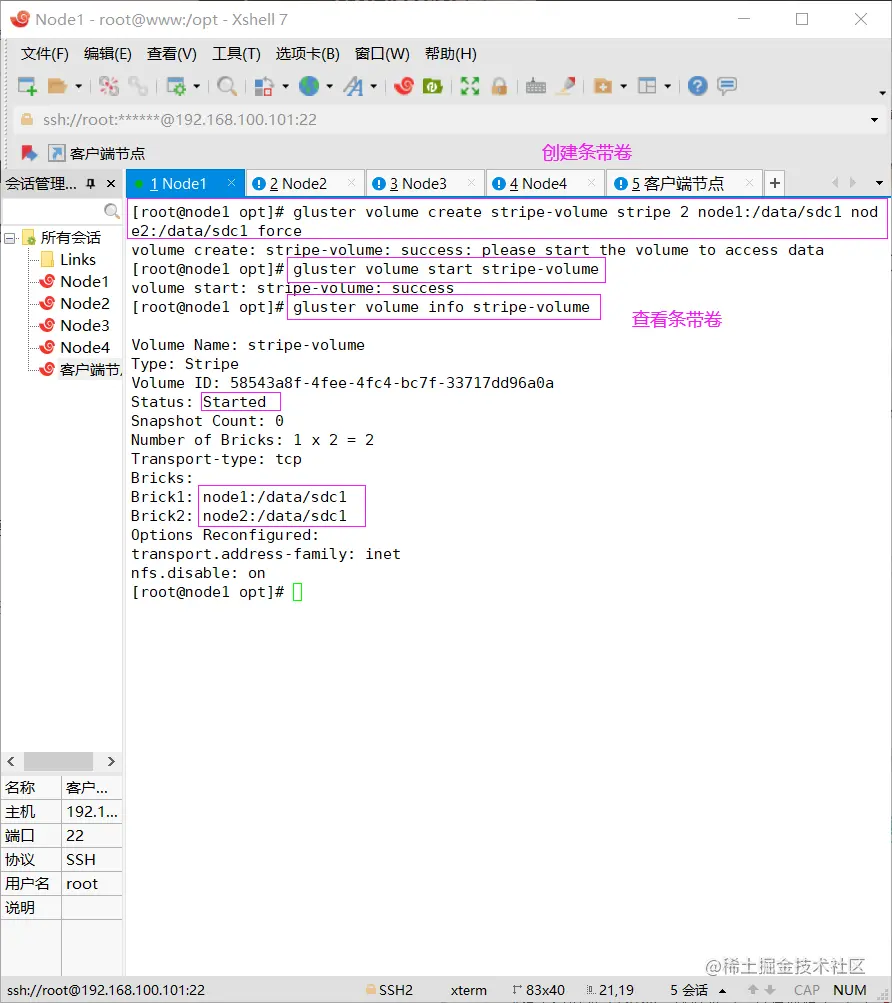Close the 2 Node2 tab

click(x=351, y=183)
